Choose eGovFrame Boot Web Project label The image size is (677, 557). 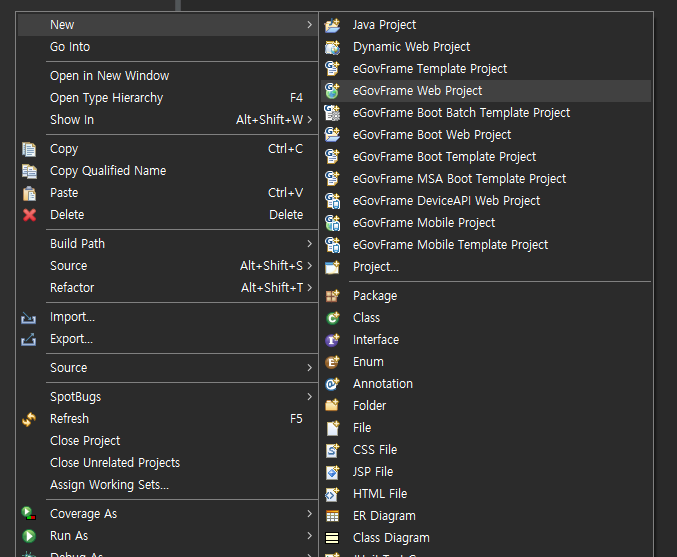click(x=432, y=135)
